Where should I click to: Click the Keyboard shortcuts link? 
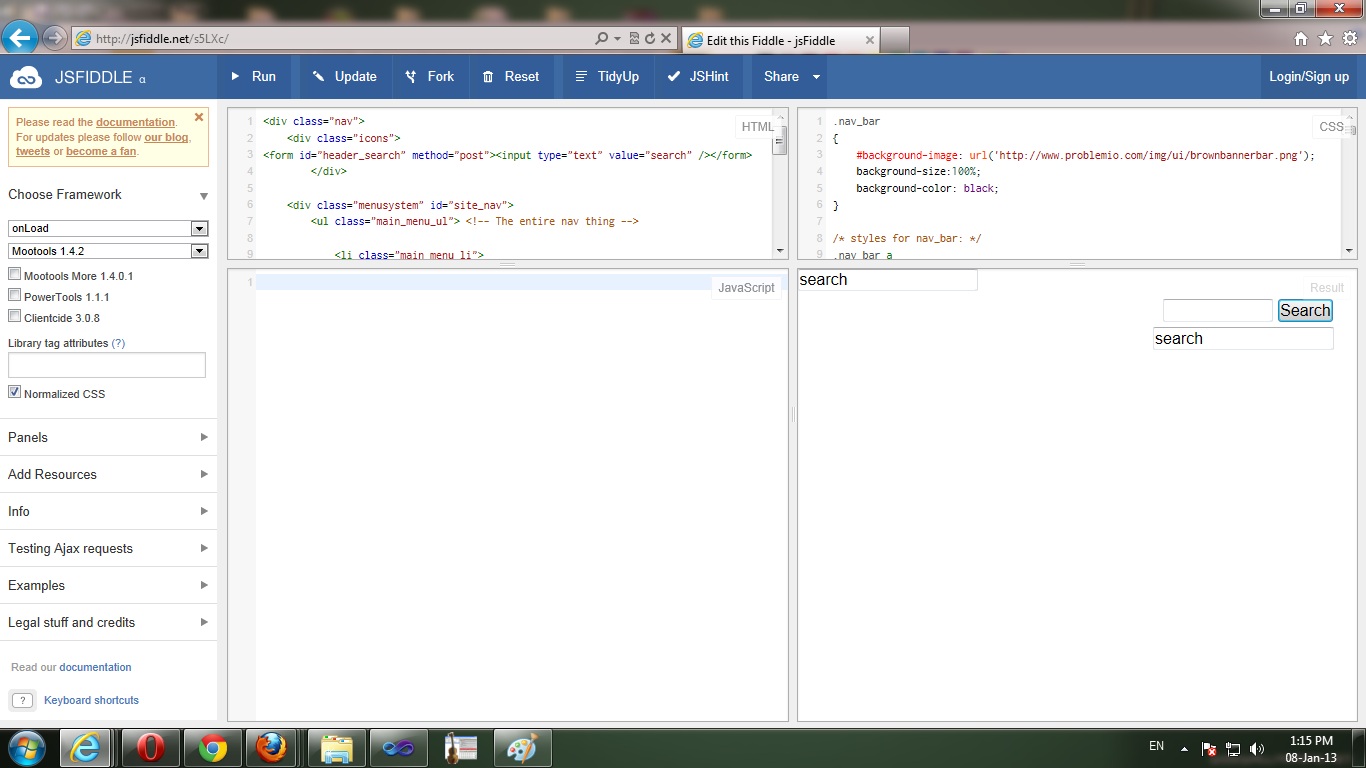[91, 700]
